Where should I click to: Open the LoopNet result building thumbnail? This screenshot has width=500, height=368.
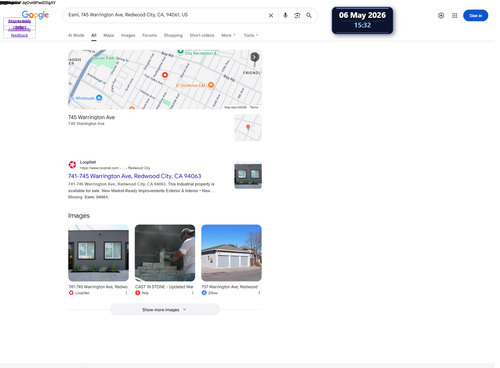248,175
